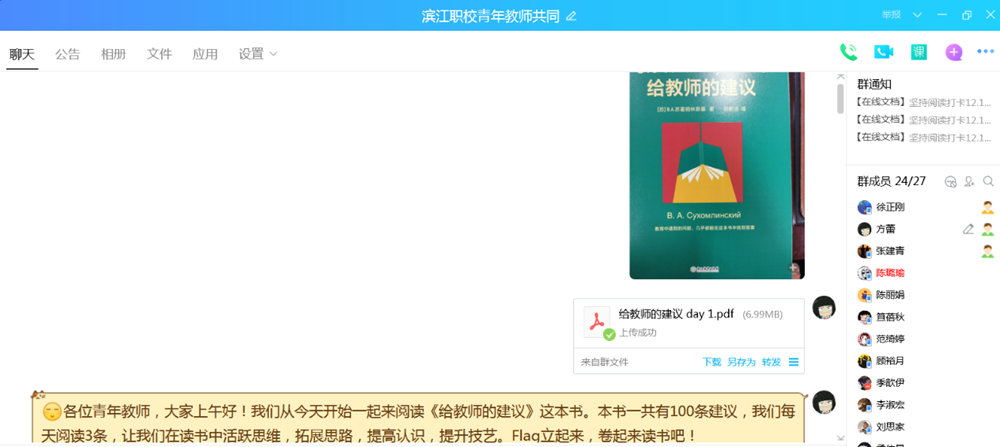Open the third 在线文档 group notice
Image resolution: width=1000 pixels, height=447 pixels.
point(923,136)
